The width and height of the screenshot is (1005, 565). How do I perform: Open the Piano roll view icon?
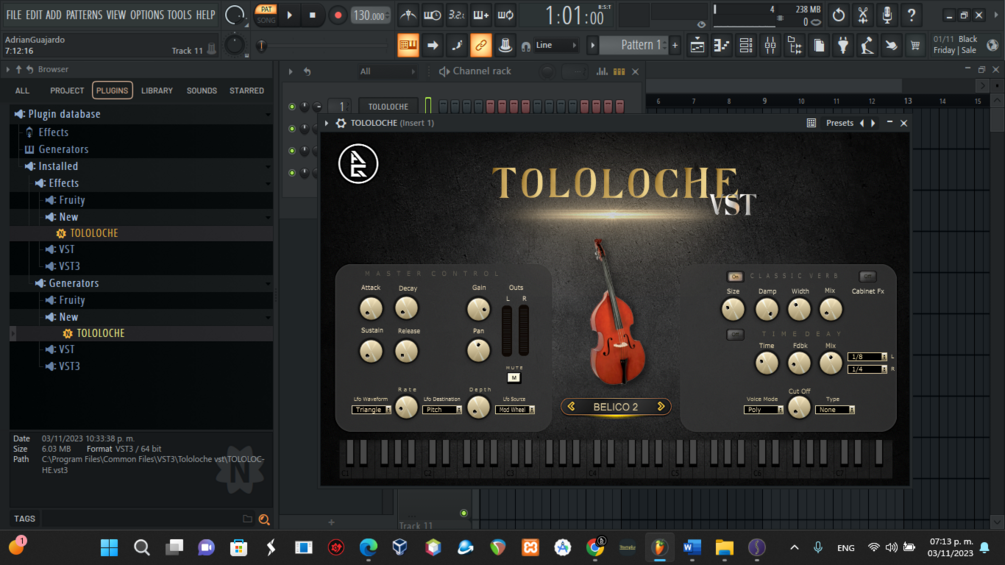[722, 45]
